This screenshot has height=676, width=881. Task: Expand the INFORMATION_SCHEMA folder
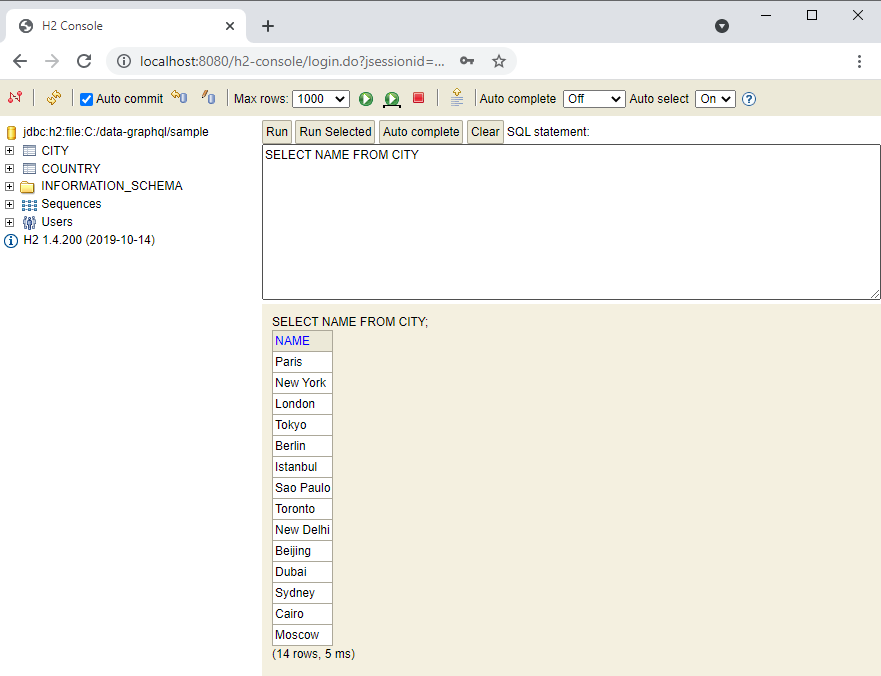(x=8, y=185)
